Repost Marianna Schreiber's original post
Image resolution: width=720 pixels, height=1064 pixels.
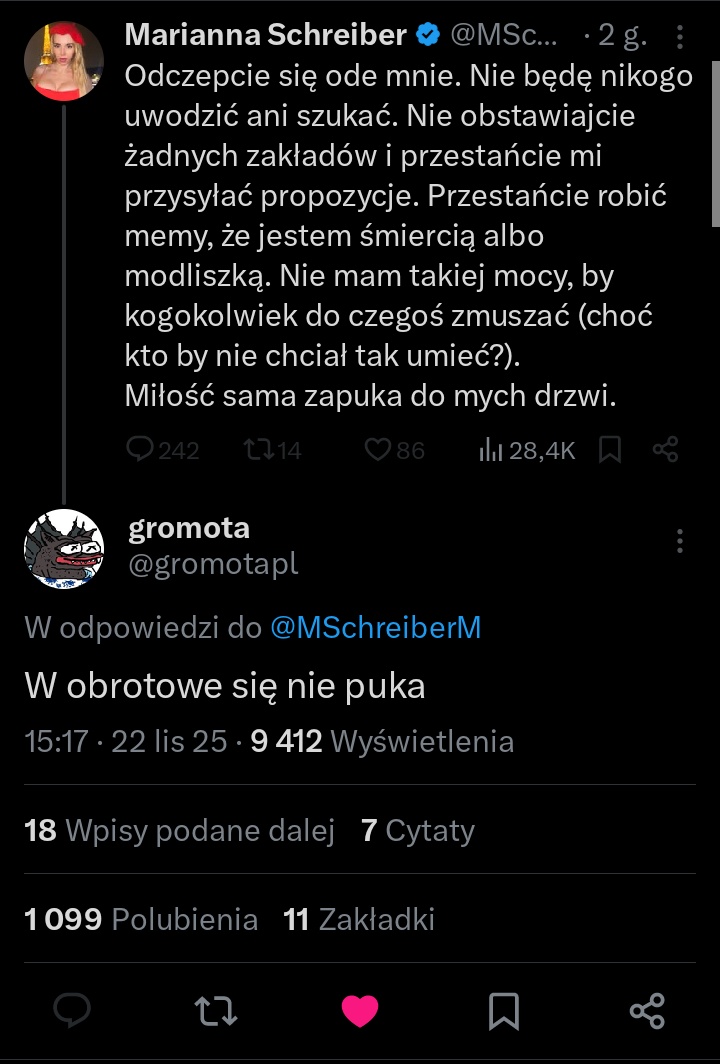[x=258, y=450]
